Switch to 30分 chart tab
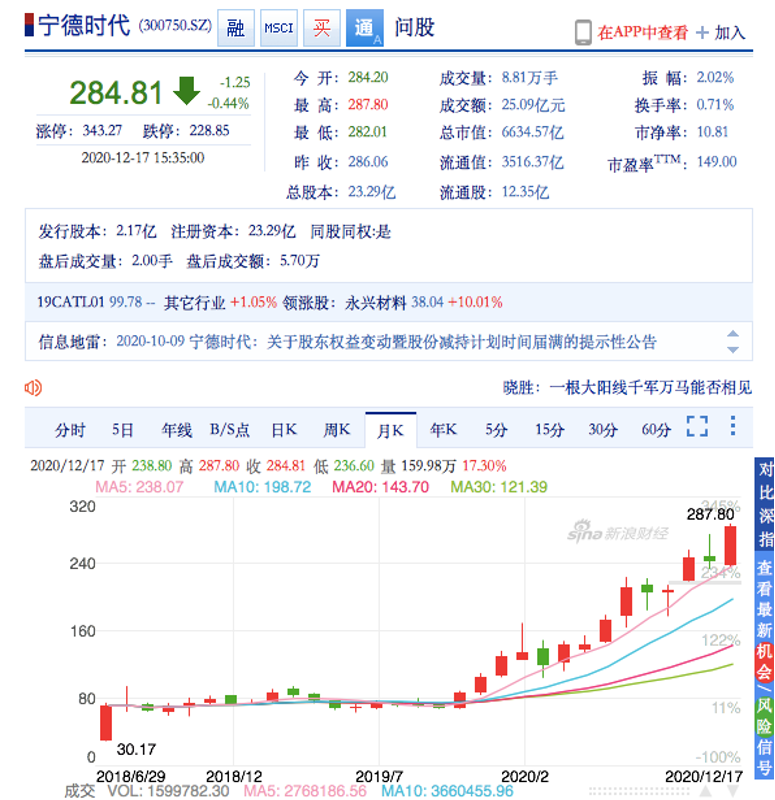The image size is (775, 800). [603, 430]
